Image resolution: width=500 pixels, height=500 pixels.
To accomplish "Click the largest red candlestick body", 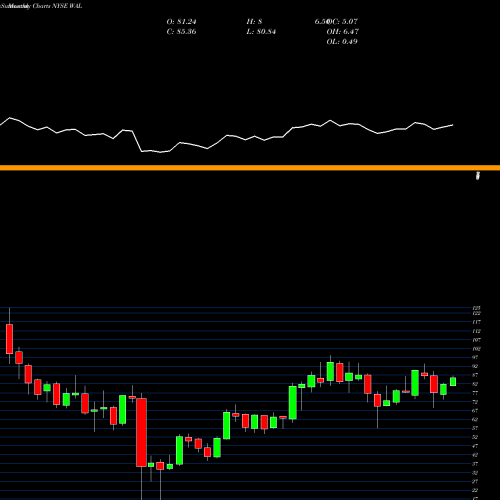I will tap(141, 433).
